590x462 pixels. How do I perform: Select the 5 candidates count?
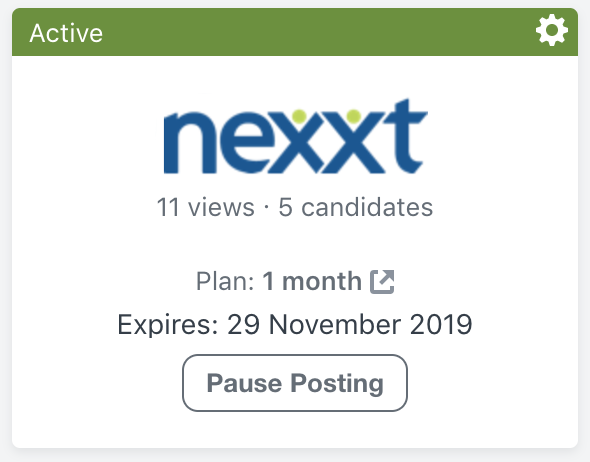pos(356,207)
